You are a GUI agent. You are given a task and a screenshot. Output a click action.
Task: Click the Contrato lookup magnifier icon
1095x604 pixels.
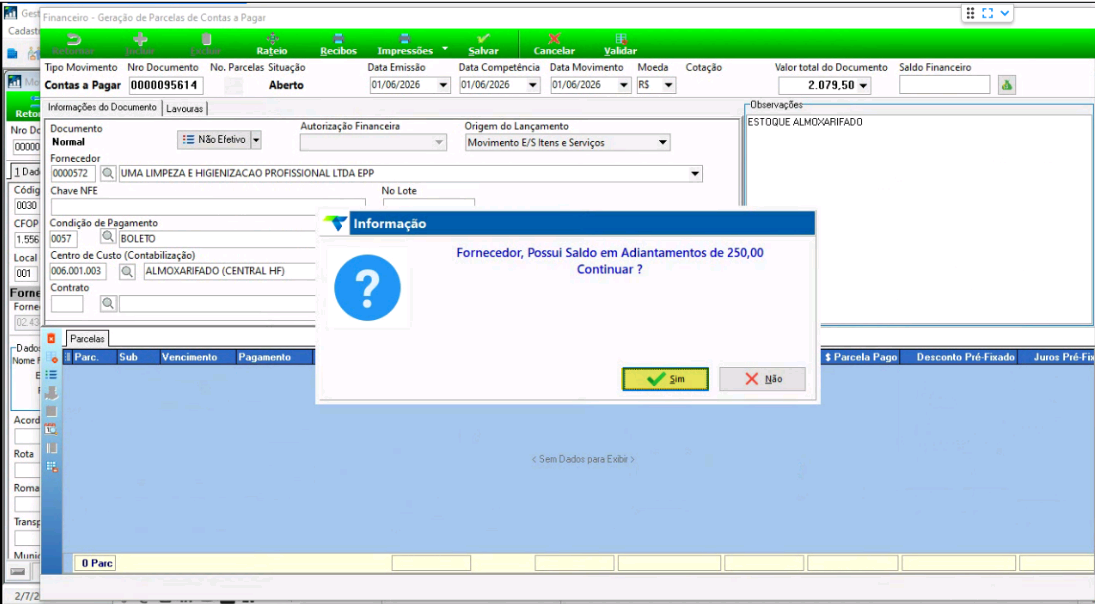pyautogui.click(x=108, y=303)
